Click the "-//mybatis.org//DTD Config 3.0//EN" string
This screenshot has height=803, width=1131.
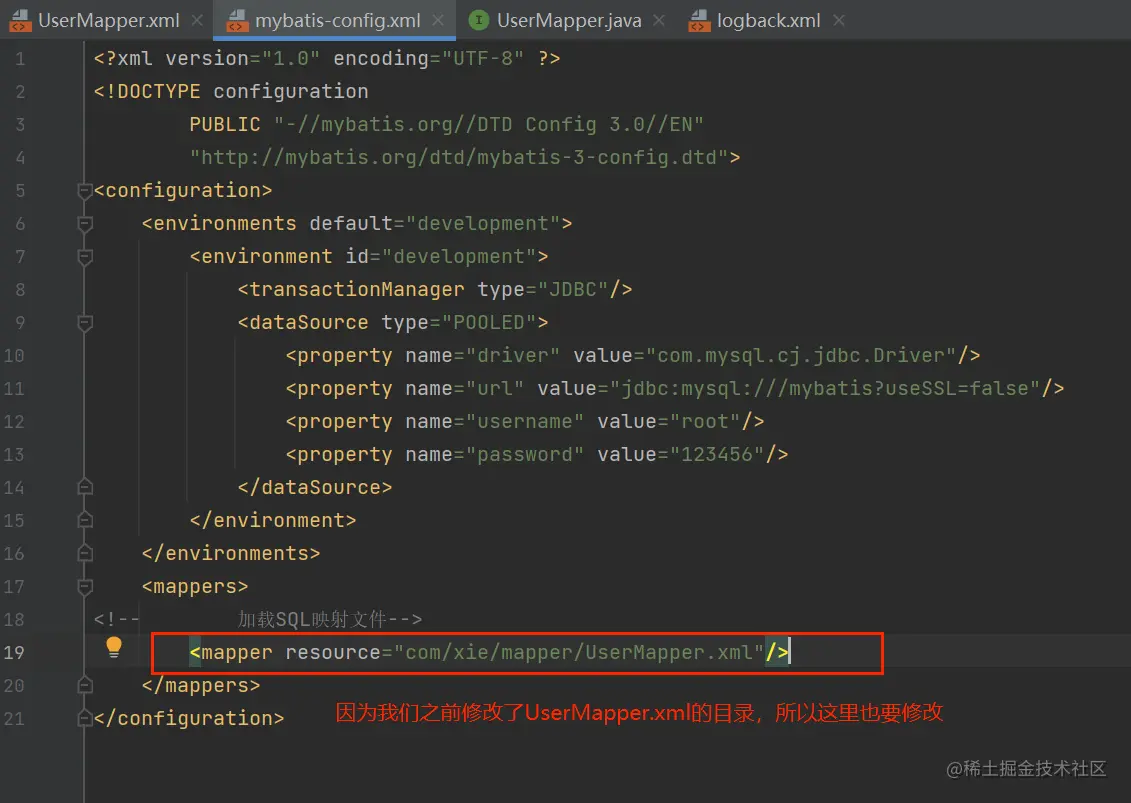(488, 125)
